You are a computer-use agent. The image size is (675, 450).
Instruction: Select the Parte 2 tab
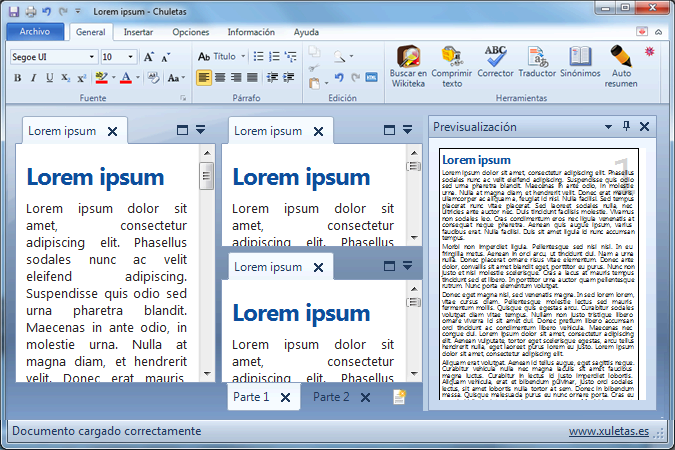331,397
